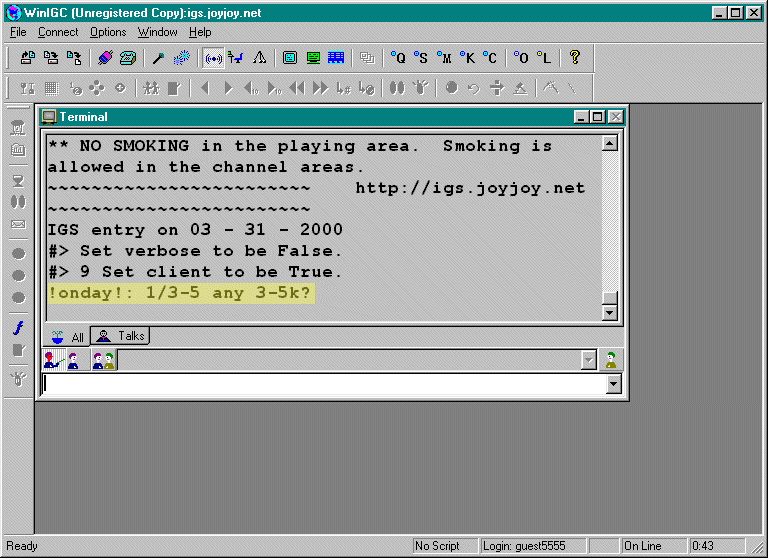Click the terminal scrollbar up arrow
Image resolution: width=768 pixels, height=558 pixels.
click(609, 144)
